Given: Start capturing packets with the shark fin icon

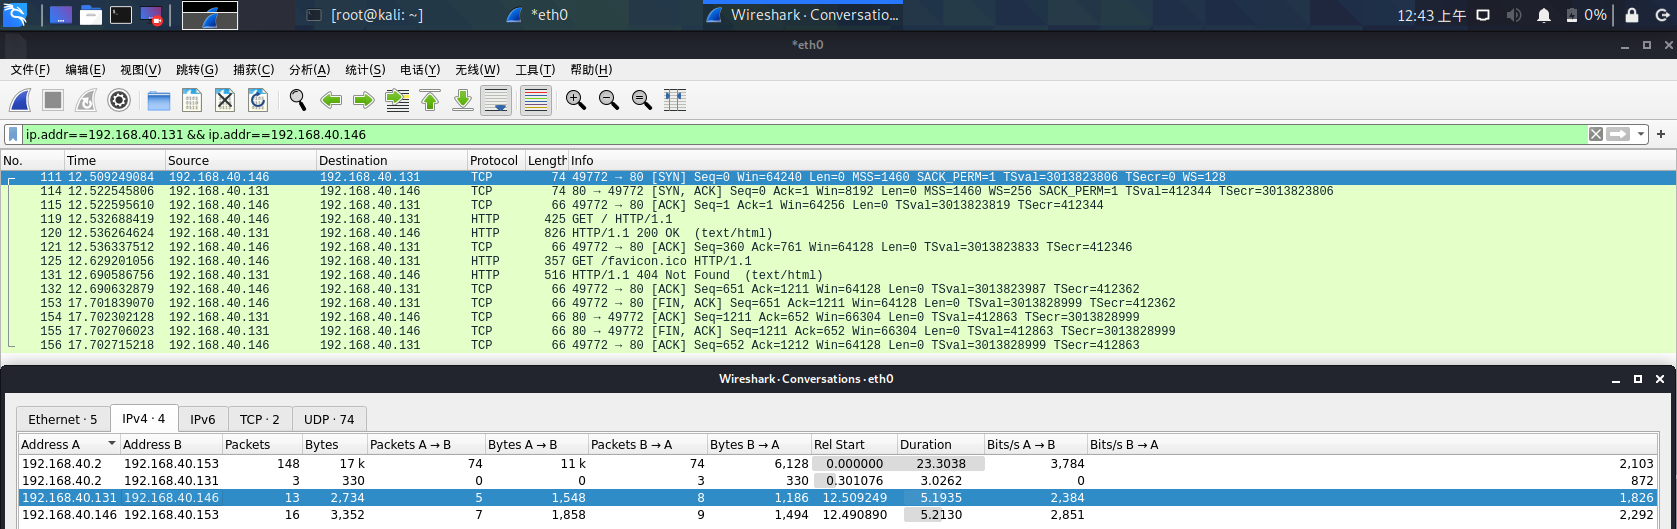Looking at the screenshot, I should (20, 100).
